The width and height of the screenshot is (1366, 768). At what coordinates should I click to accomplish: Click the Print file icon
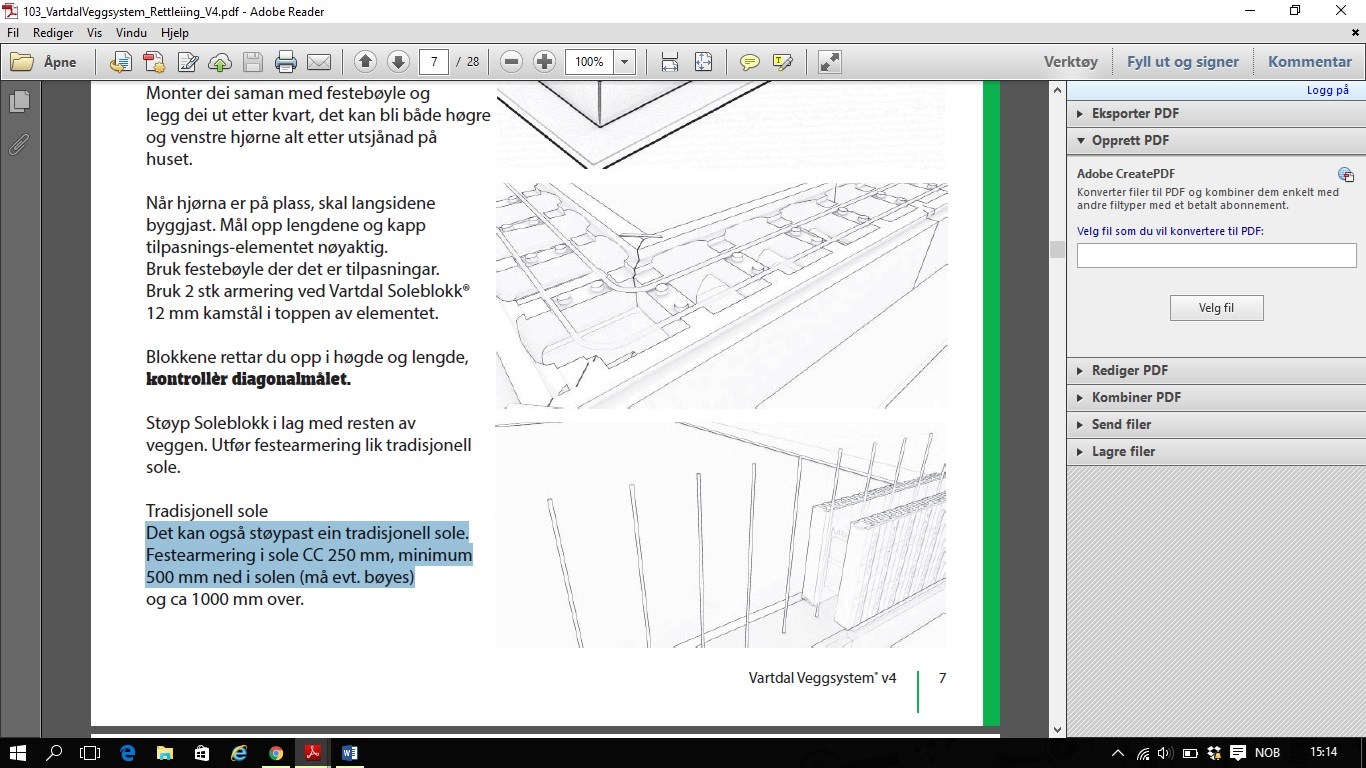pos(286,62)
